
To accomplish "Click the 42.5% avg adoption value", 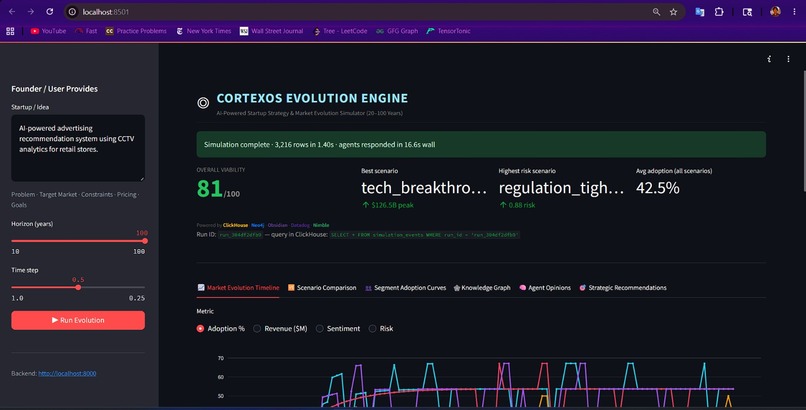I will coord(657,188).
